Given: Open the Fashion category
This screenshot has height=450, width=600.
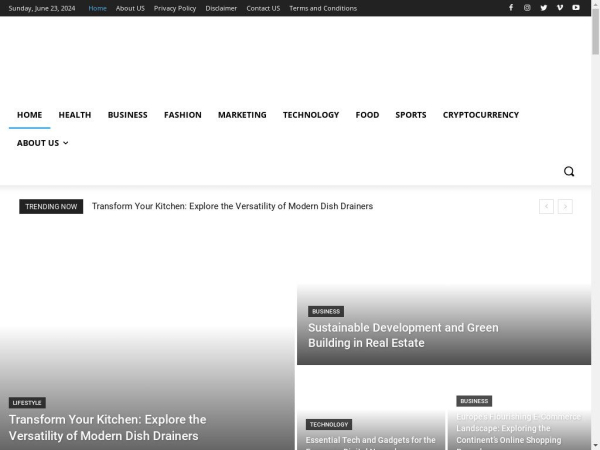Looking at the screenshot, I should pos(183,115).
